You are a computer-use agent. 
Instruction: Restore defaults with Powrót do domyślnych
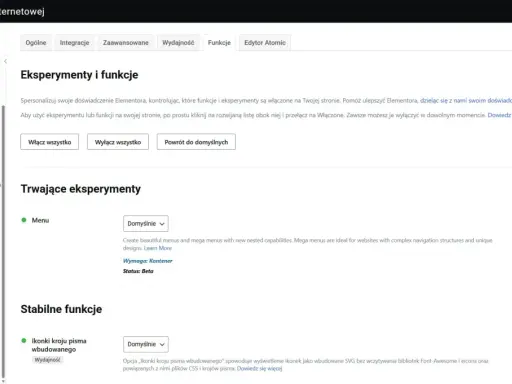click(x=196, y=142)
